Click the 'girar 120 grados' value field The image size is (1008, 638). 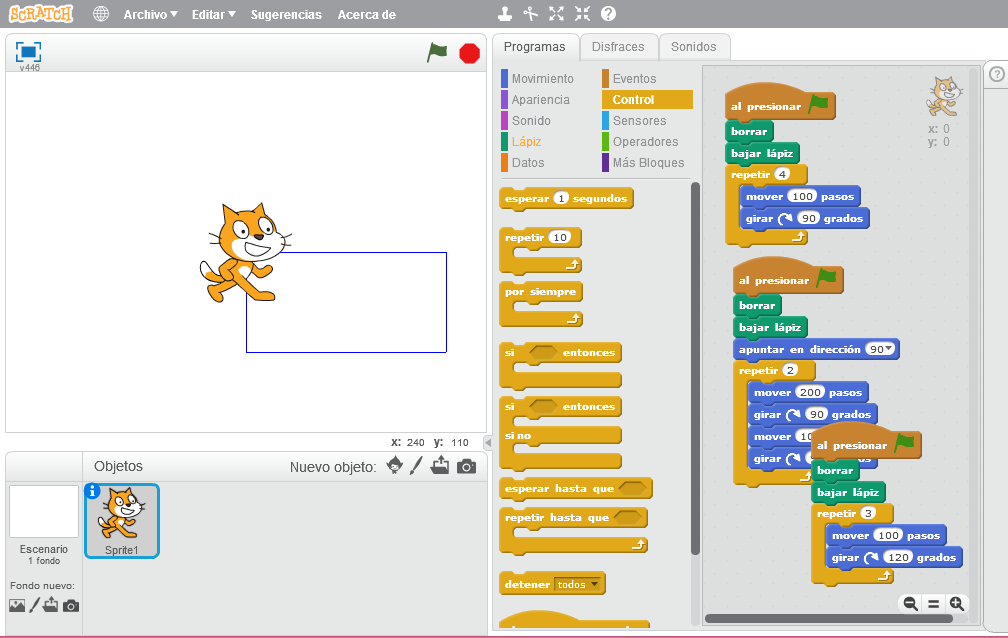click(x=898, y=558)
